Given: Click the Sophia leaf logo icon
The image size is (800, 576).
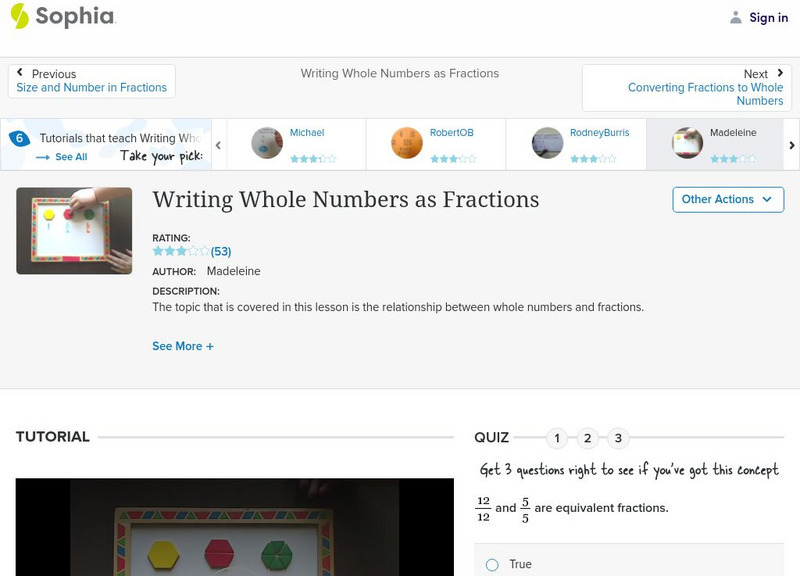Looking at the screenshot, I should (18, 17).
